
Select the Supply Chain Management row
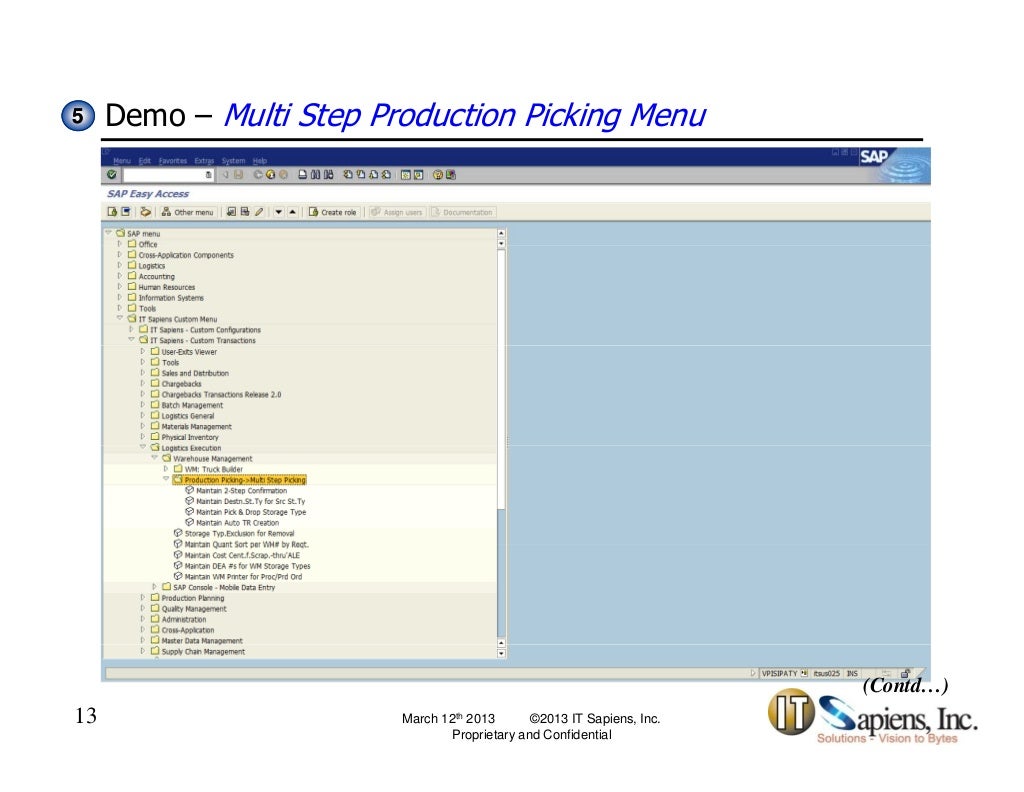point(203,652)
